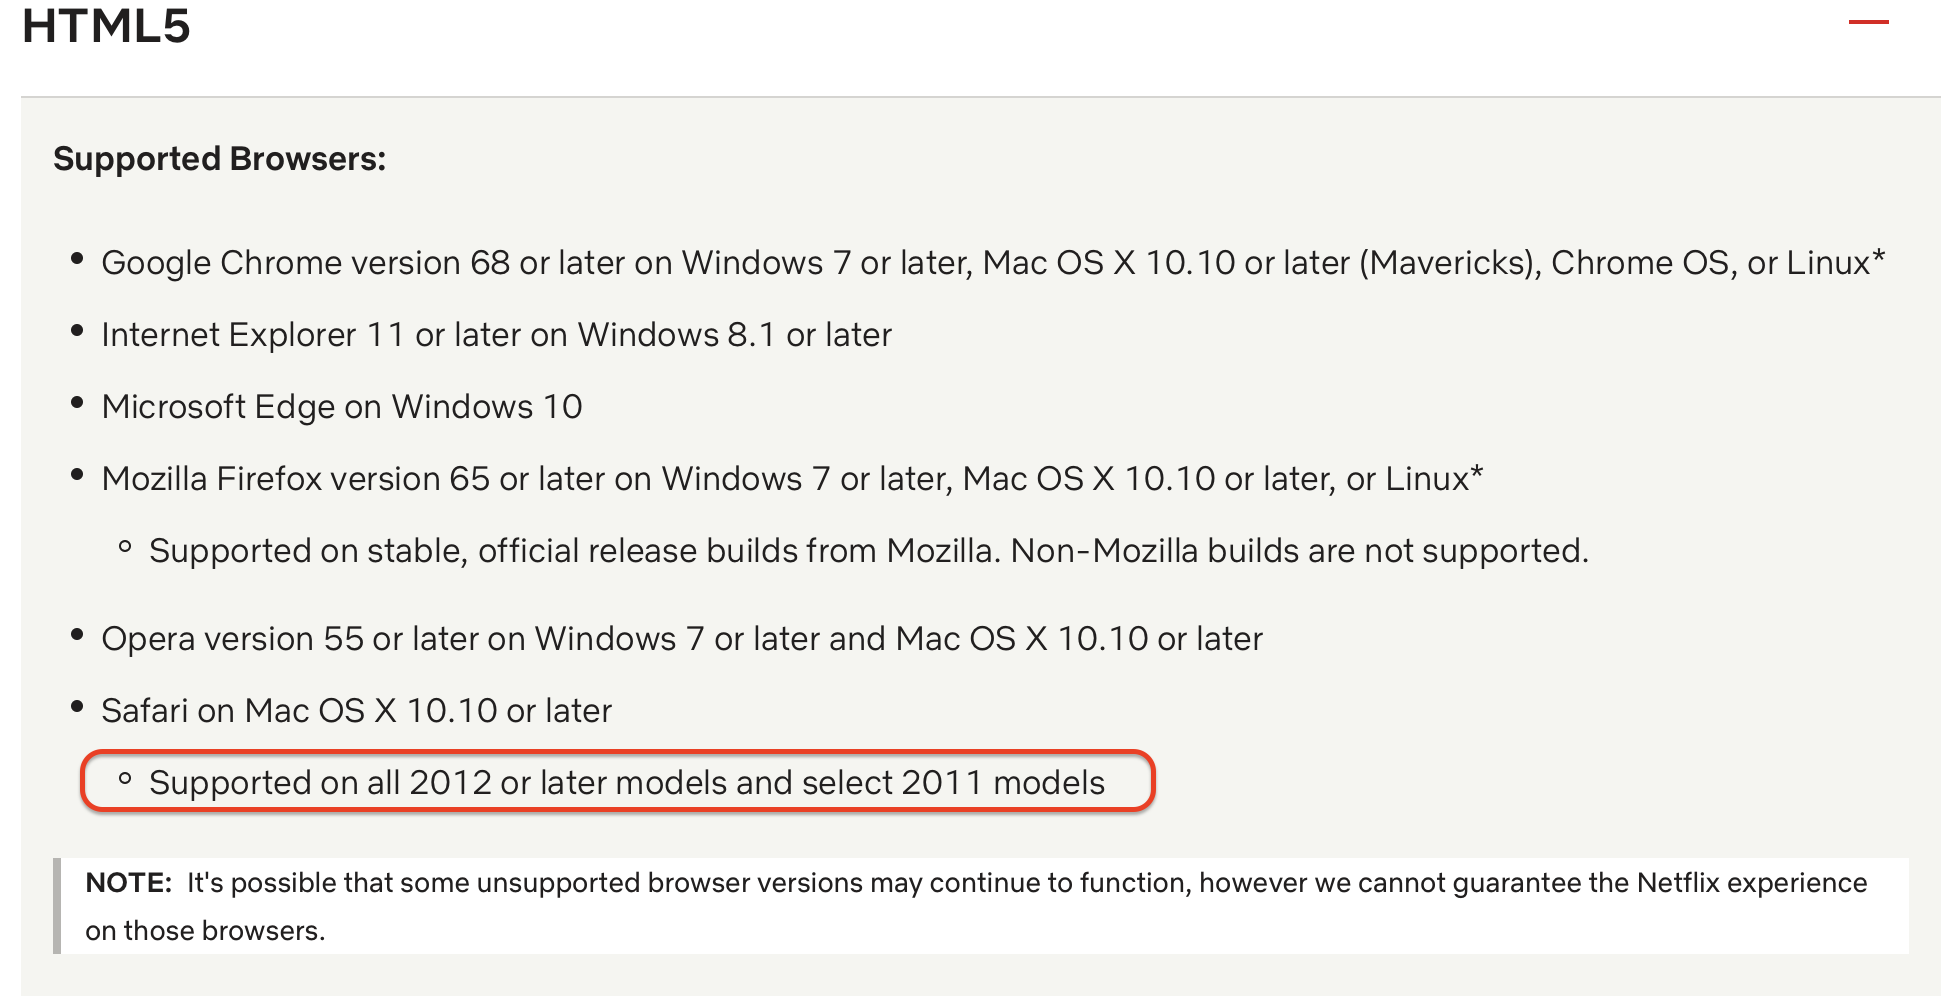Click the Google Chrome version 68 line
Image resolution: width=1944 pixels, height=996 pixels.
(992, 263)
